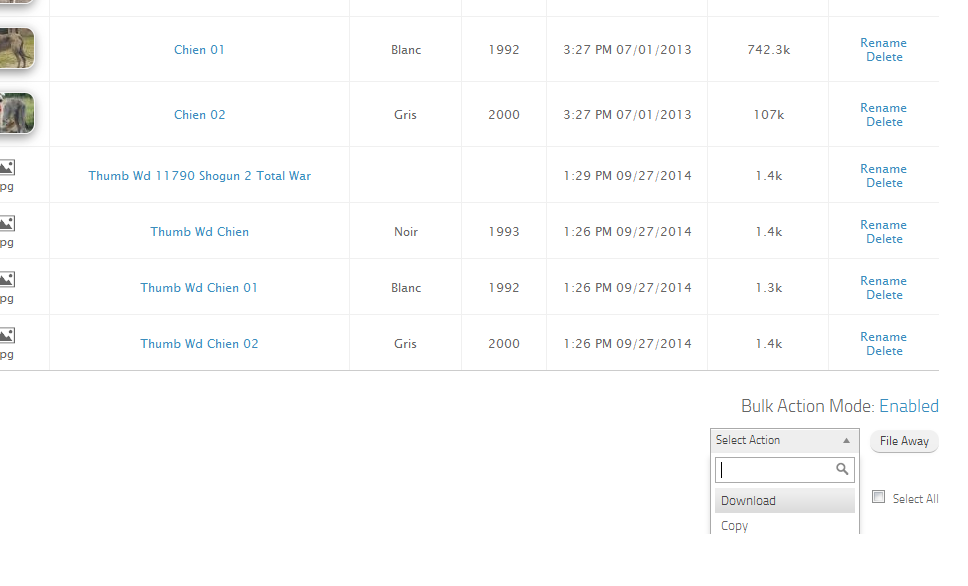Image resolution: width=968 pixels, height=586 pixels.
Task: Open the Thumb Wd Chien file link
Action: (199, 232)
